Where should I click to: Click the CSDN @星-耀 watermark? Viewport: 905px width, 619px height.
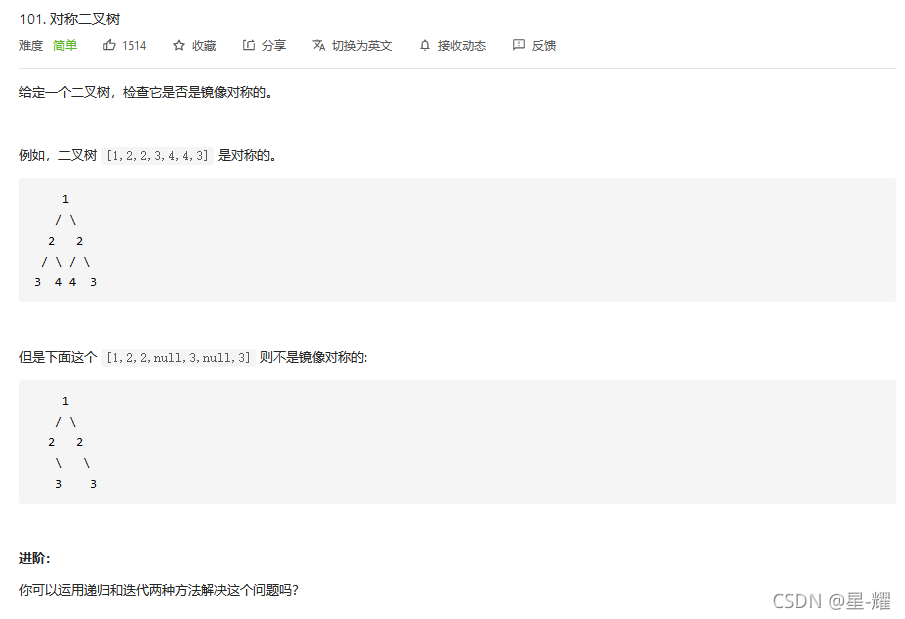point(834,600)
